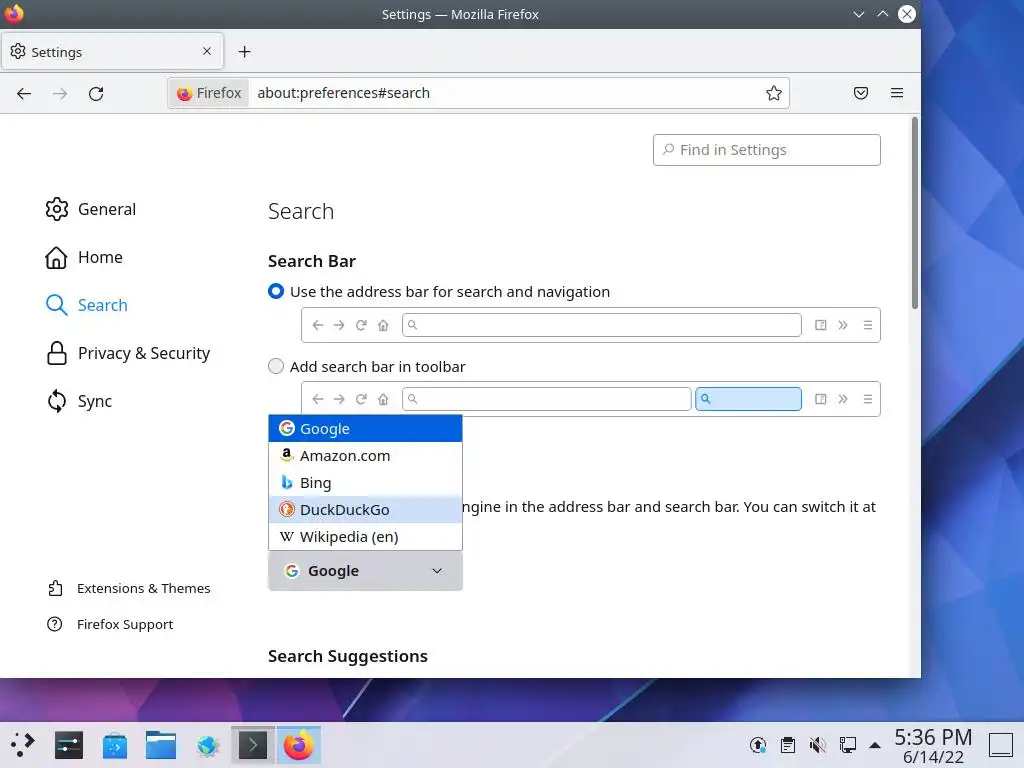Open the Save to Pocket button

tap(861, 93)
